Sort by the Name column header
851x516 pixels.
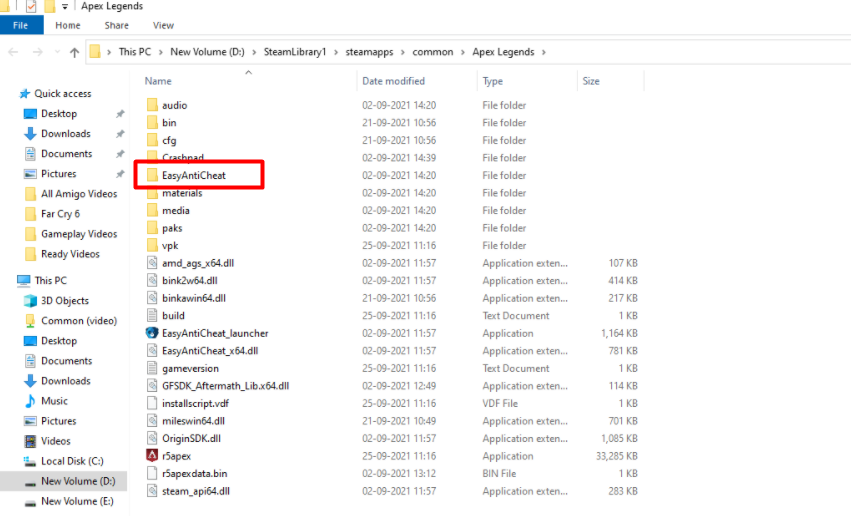[x=158, y=81]
